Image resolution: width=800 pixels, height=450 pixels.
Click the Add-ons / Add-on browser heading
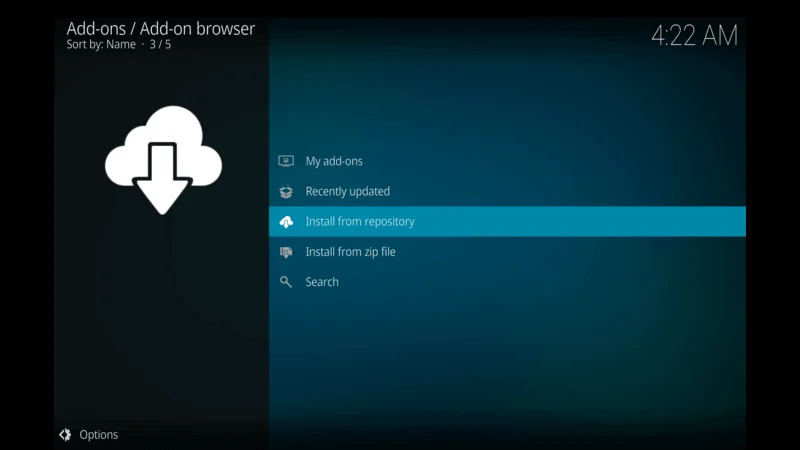161,29
